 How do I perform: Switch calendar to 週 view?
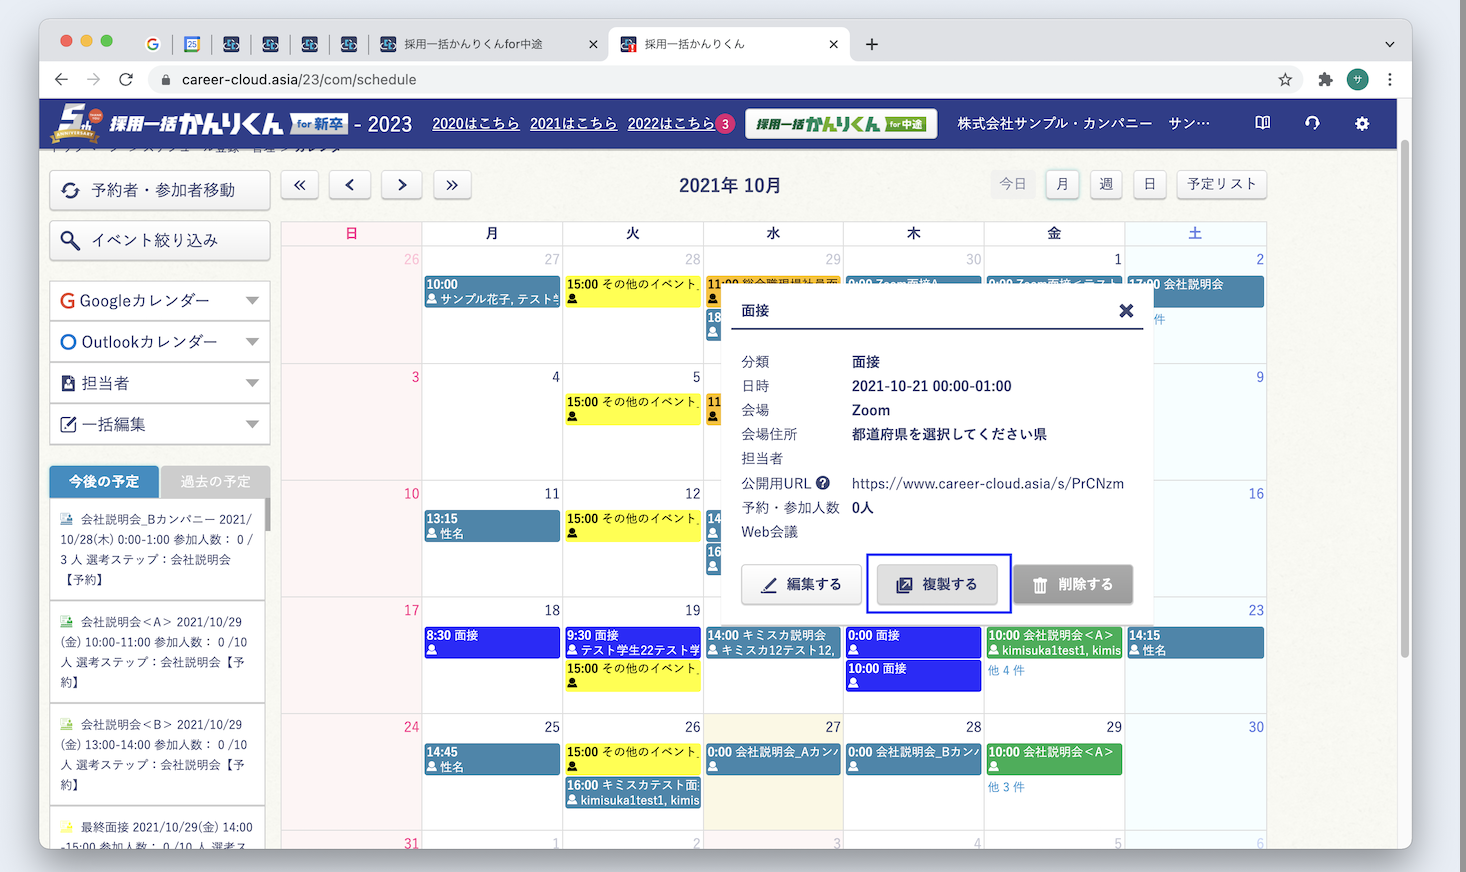pos(1106,184)
